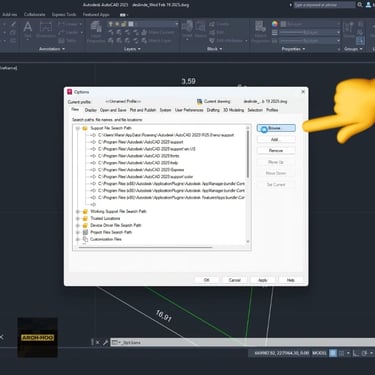The width and height of the screenshot is (375, 375).
Task: Click the search magnifier icon
Action: pyautogui.click(x=360, y=5)
